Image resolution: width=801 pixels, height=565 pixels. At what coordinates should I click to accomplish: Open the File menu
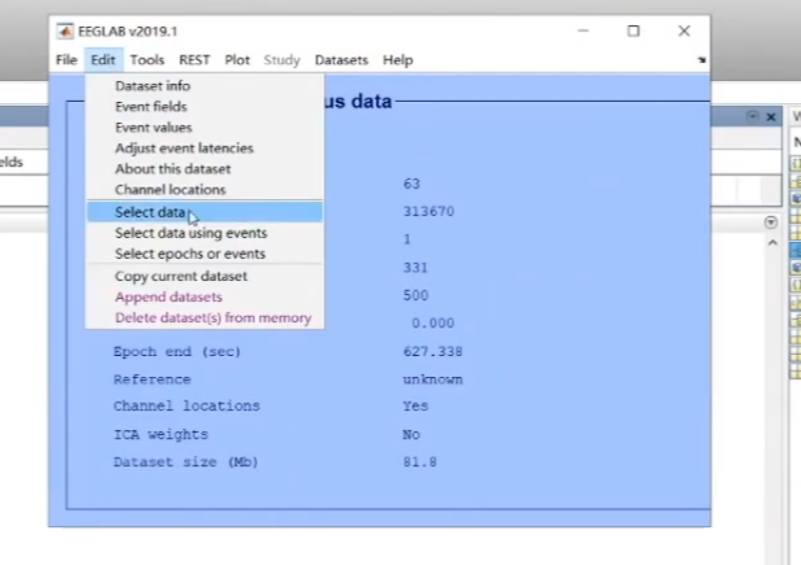pos(66,60)
